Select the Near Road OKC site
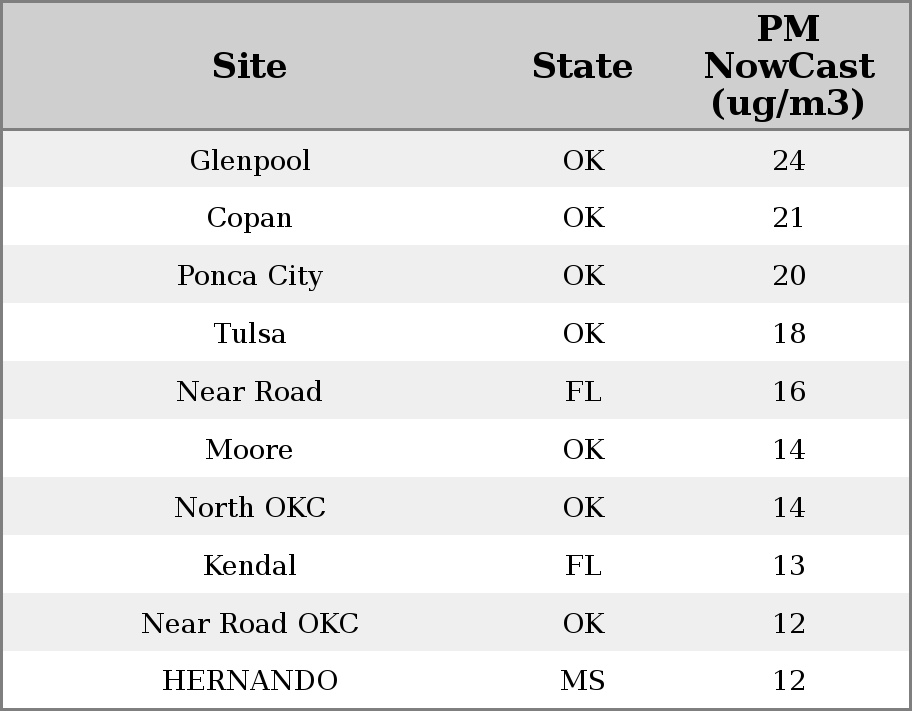Screen dimensions: 912x711 coord(250,624)
